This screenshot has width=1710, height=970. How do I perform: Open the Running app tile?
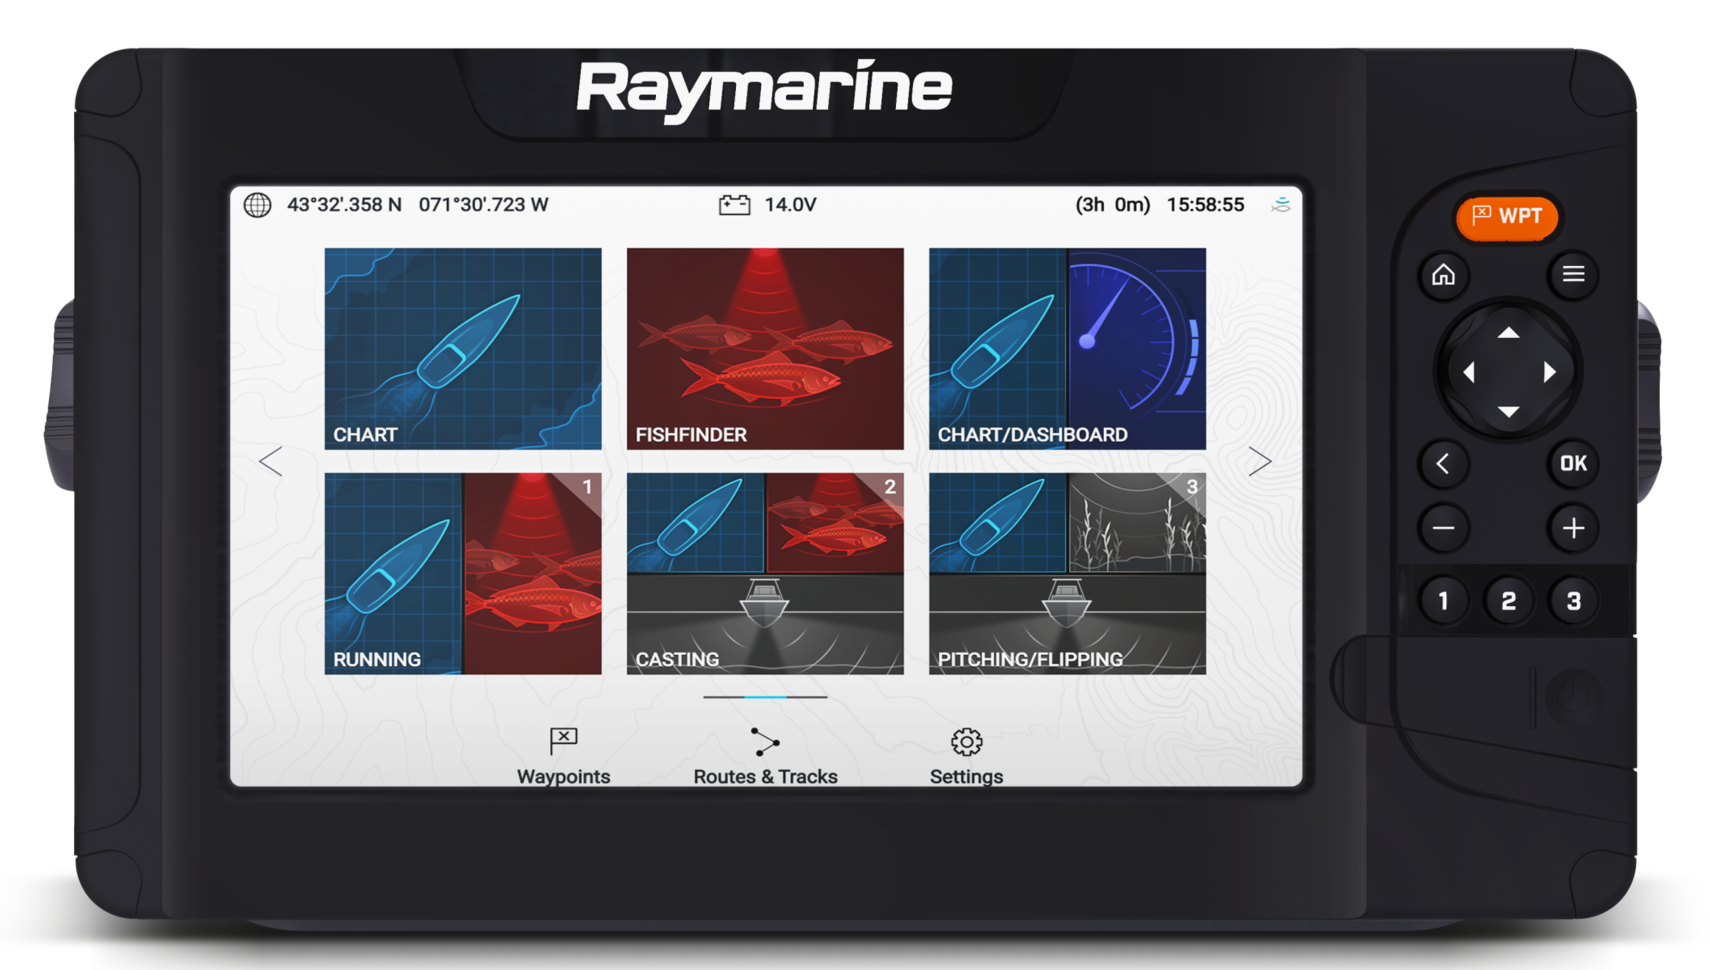pos(463,574)
